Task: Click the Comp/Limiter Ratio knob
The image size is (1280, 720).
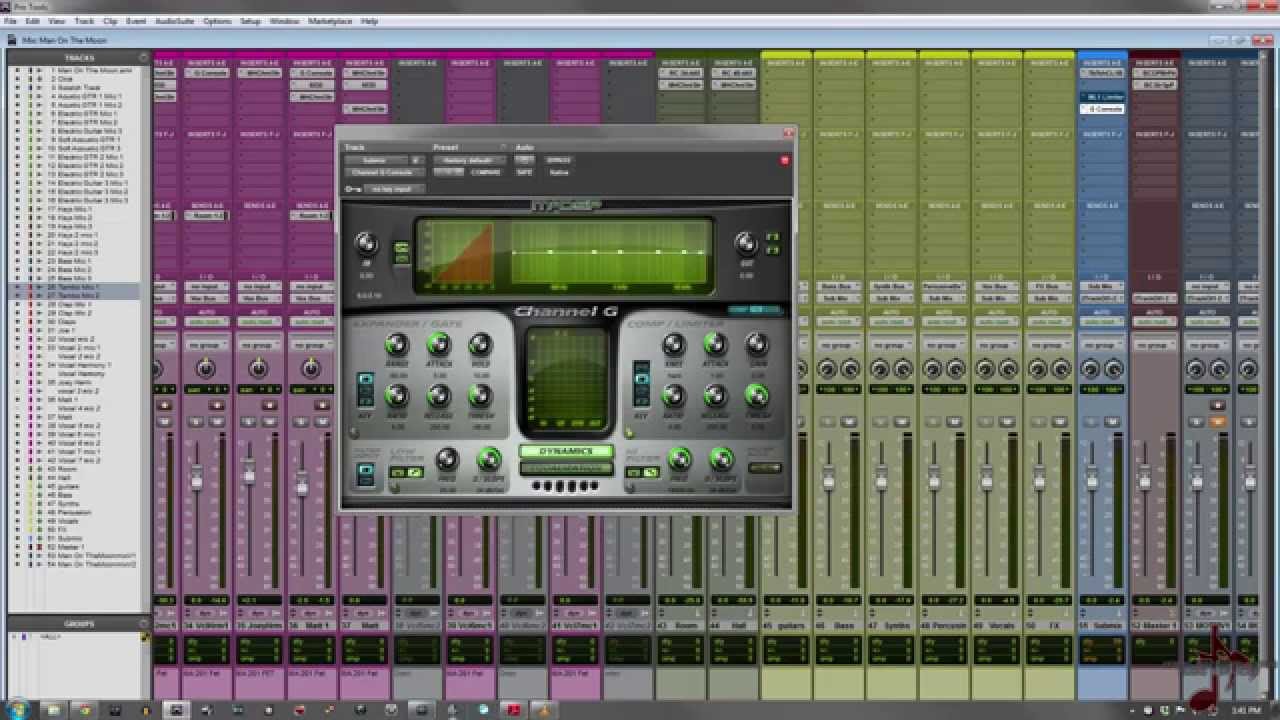Action: [673, 395]
